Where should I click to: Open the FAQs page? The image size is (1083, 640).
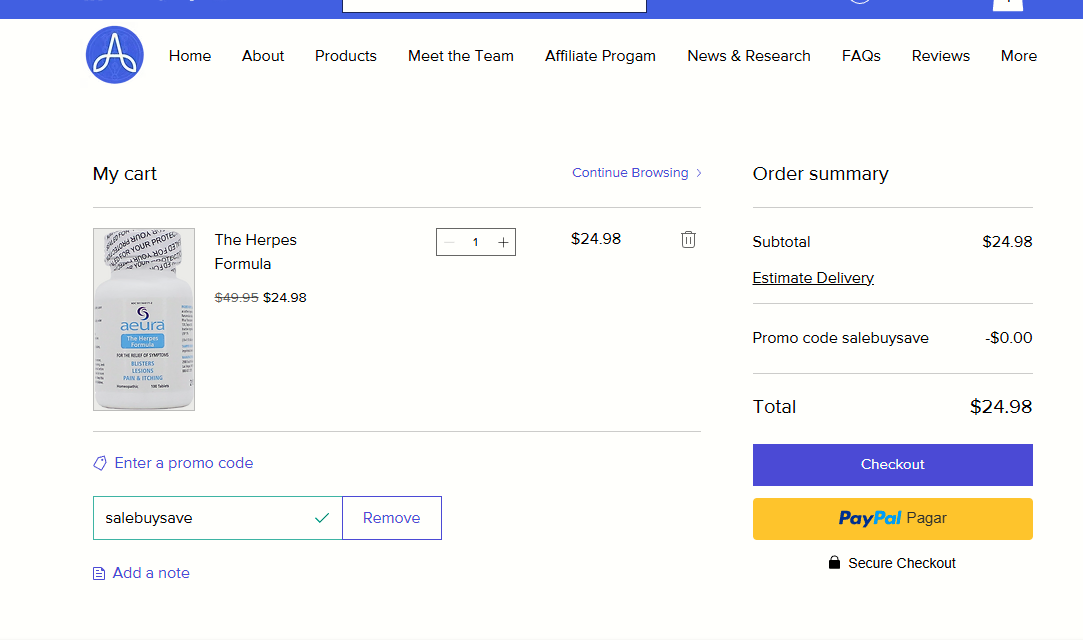[x=861, y=56]
